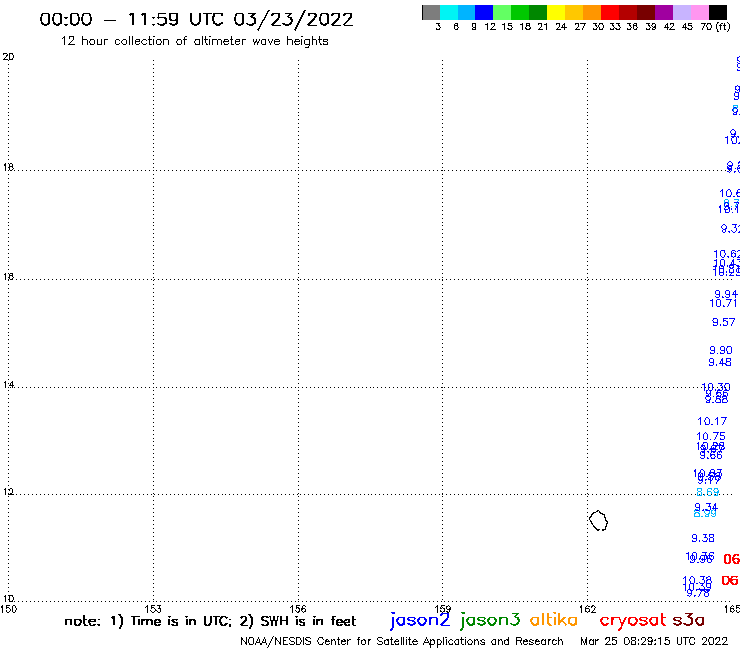Select the 'Mar 25 08:29:15 UTC 2022' timestamp

[x=654, y=641]
